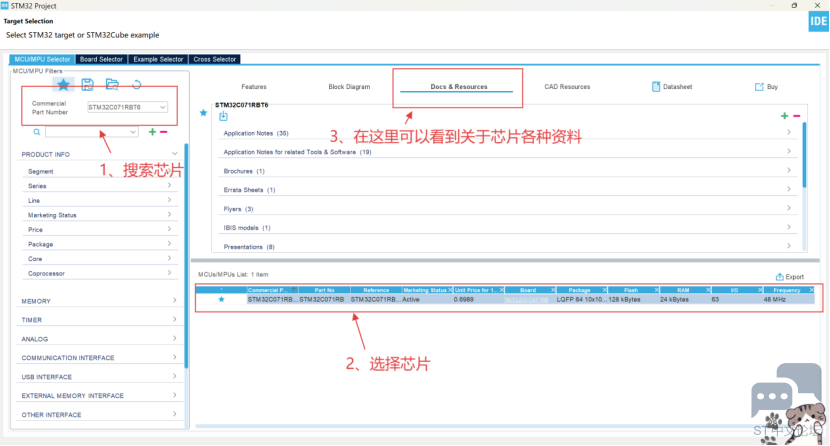Toggle the star in the STM32C071RB table row
This screenshot has width=830, height=446.
coord(221,299)
